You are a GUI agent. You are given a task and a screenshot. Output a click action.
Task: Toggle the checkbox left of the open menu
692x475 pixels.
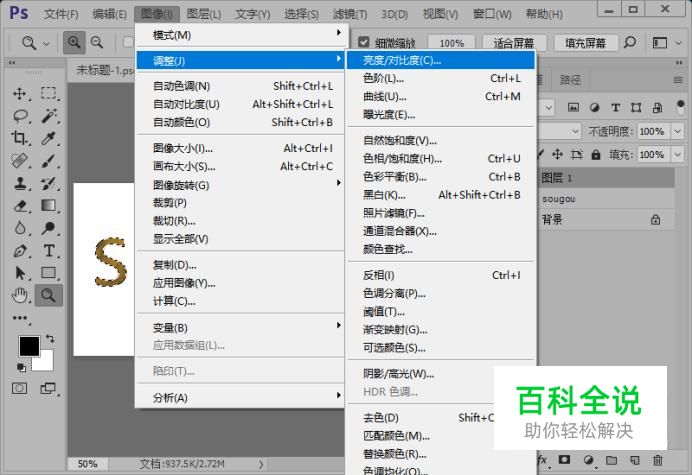pyautogui.click(x=128, y=42)
